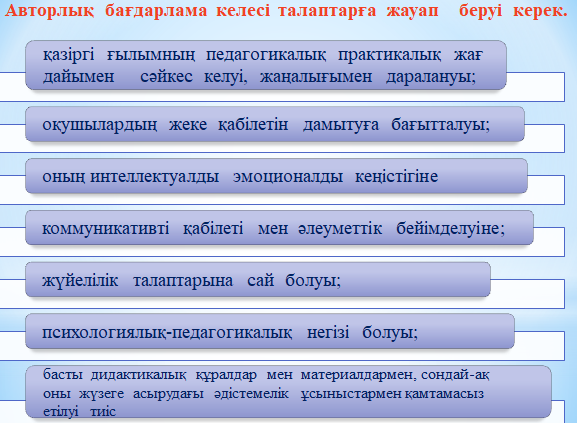
Task: Click the word 'кеңістігіне' in third box
Action: pyautogui.click(x=396, y=177)
